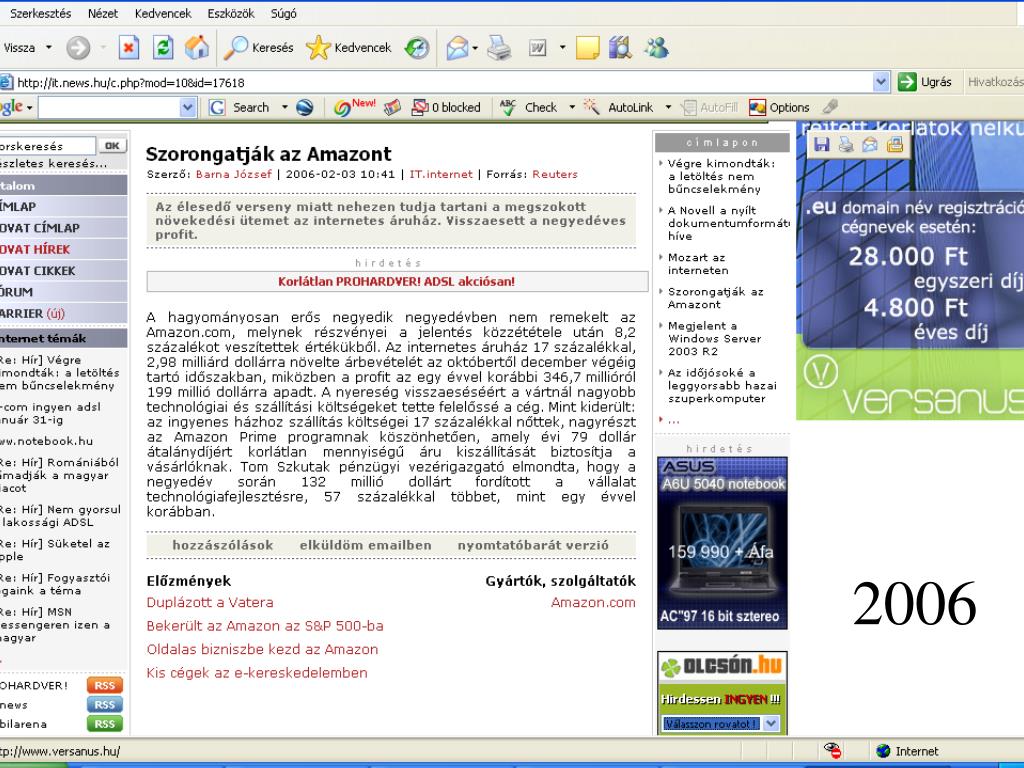
Task: Click the yellow note icon
Action: 587,48
